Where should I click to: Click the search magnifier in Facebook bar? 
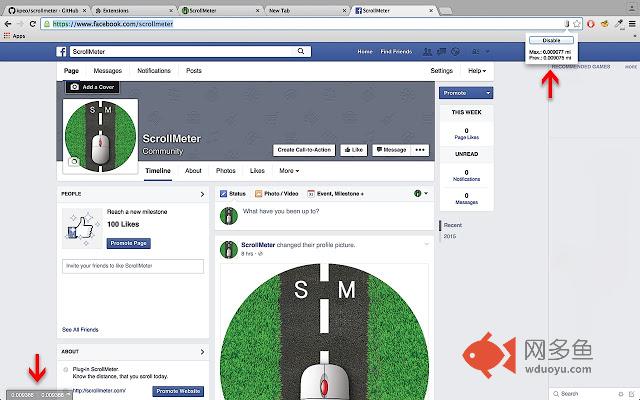pyautogui.click(x=301, y=51)
